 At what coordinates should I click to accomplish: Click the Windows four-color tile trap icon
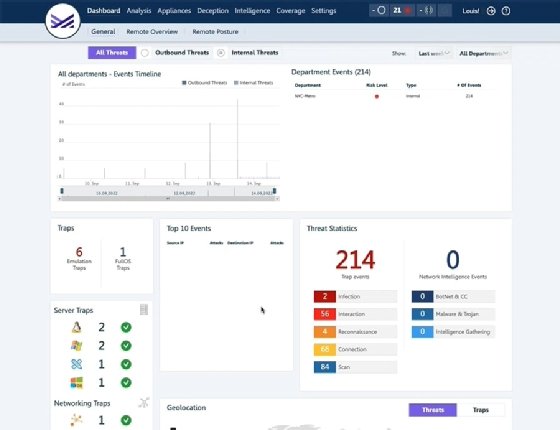tap(76, 382)
